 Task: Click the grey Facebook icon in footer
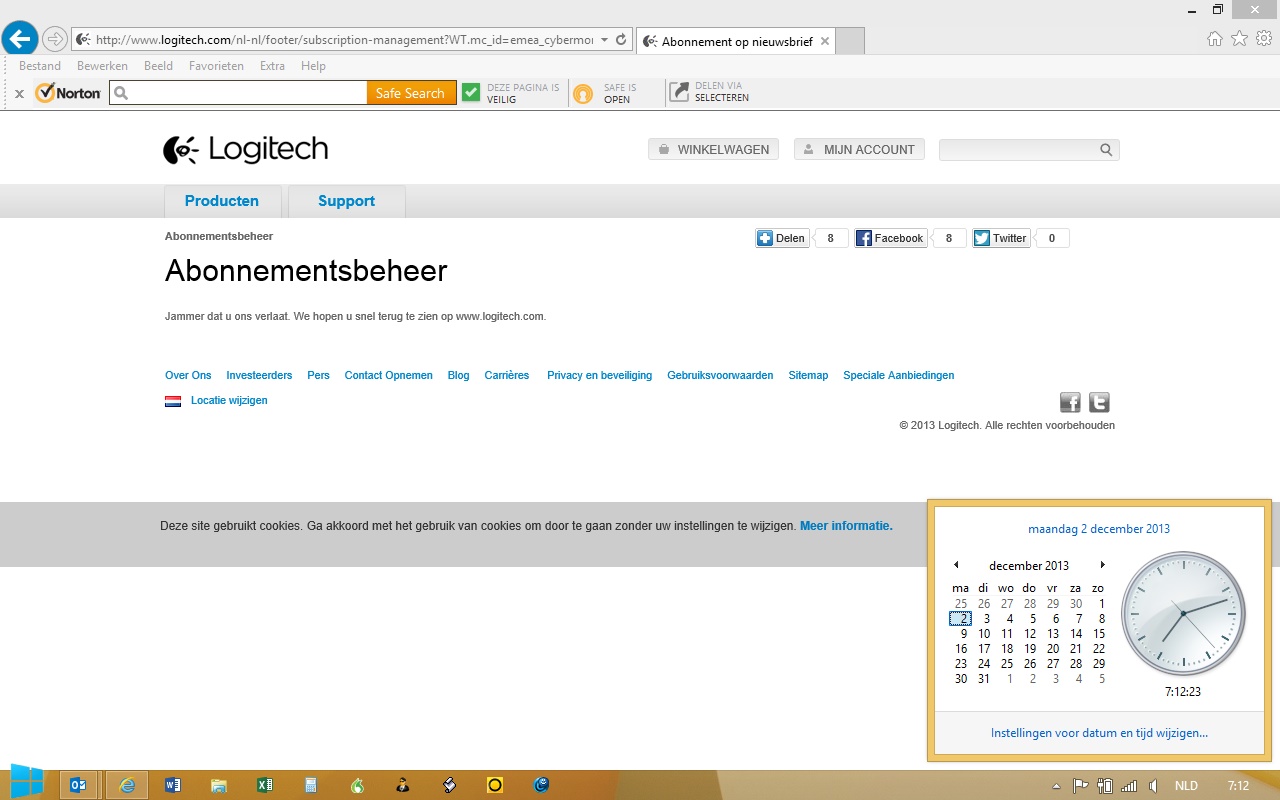(x=1070, y=402)
